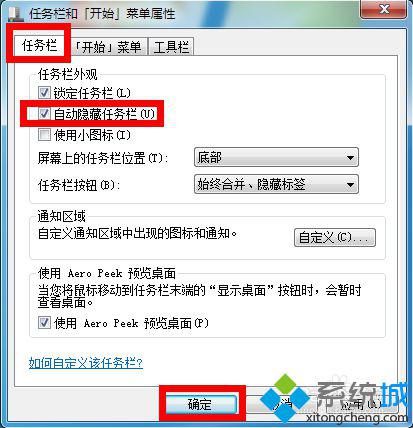Click the window icon in title bar
Viewport: 413px width, 428px height.
[15, 14]
